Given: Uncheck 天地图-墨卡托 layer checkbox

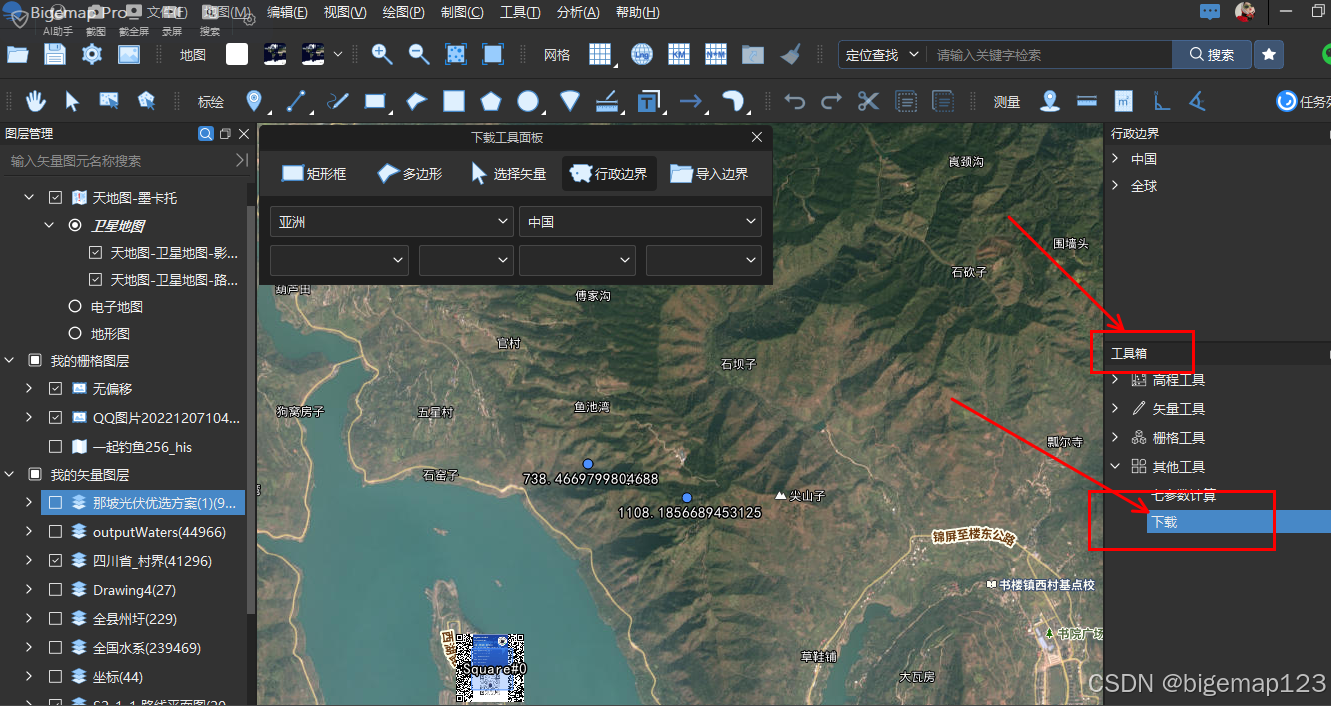Looking at the screenshot, I should point(56,198).
